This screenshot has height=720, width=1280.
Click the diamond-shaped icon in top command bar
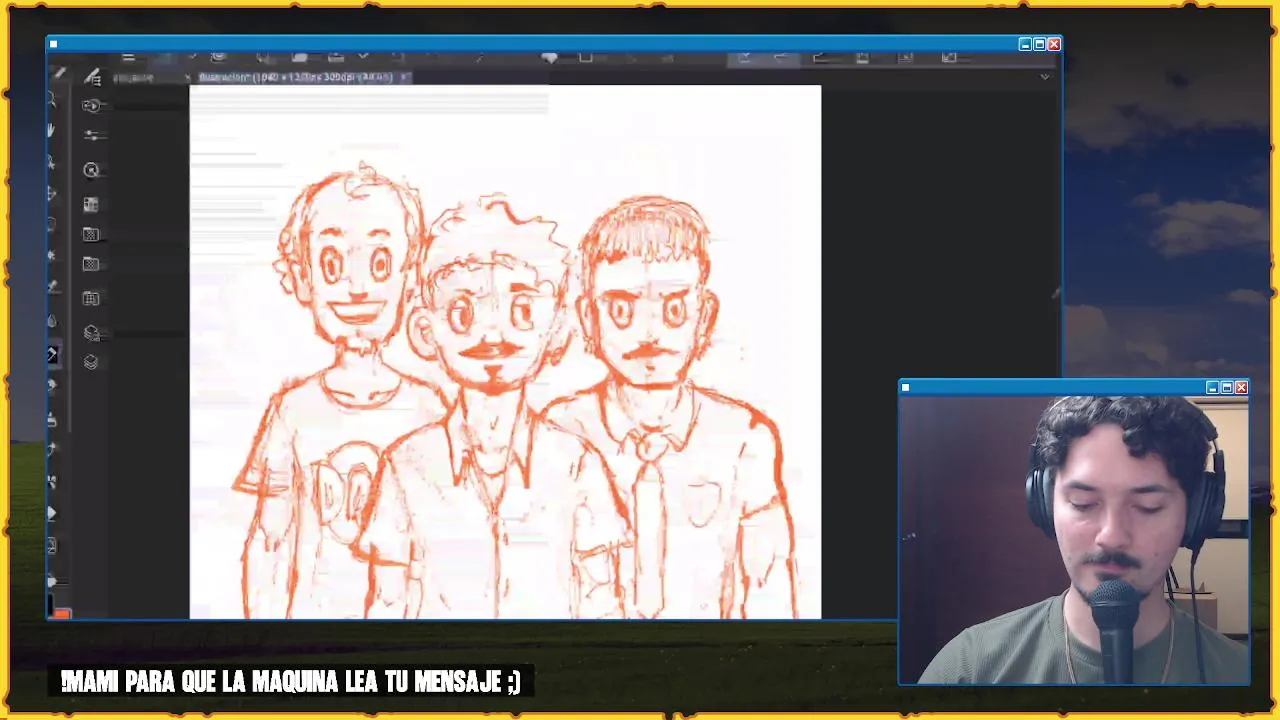point(549,58)
